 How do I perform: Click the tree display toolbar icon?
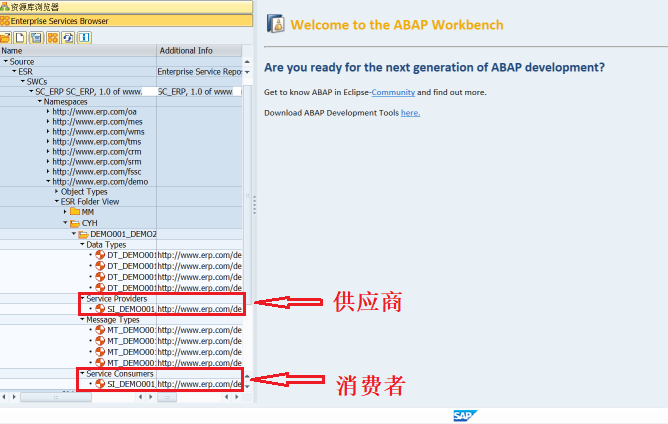36,38
